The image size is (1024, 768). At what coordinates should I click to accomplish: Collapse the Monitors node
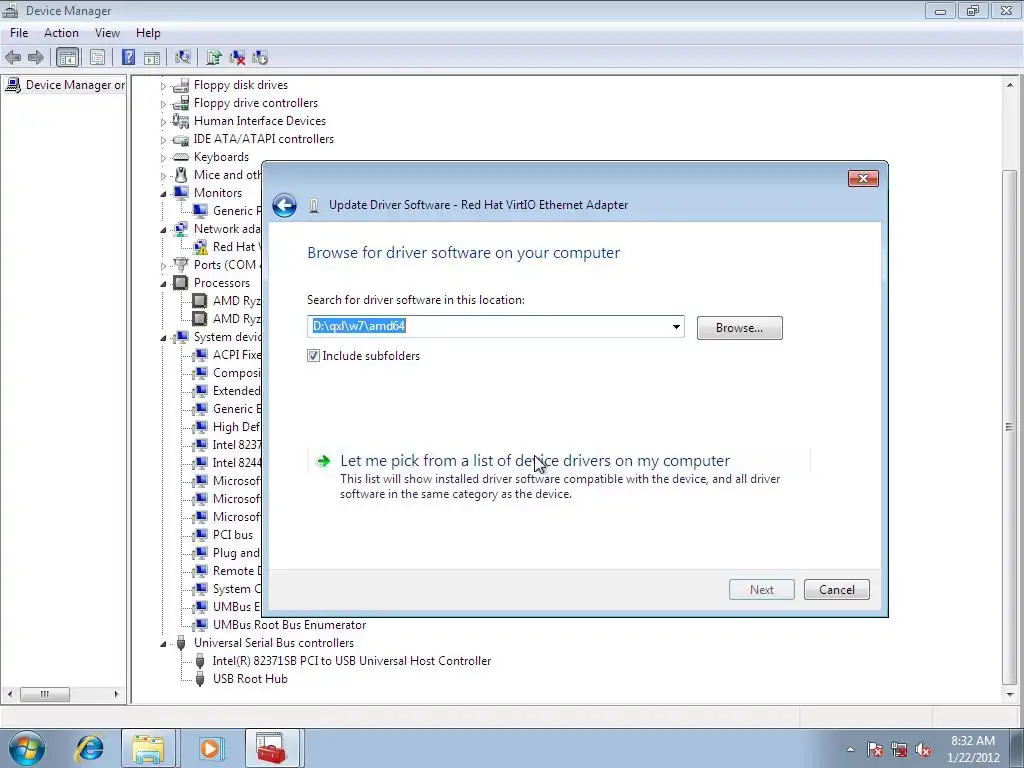[x=163, y=193]
